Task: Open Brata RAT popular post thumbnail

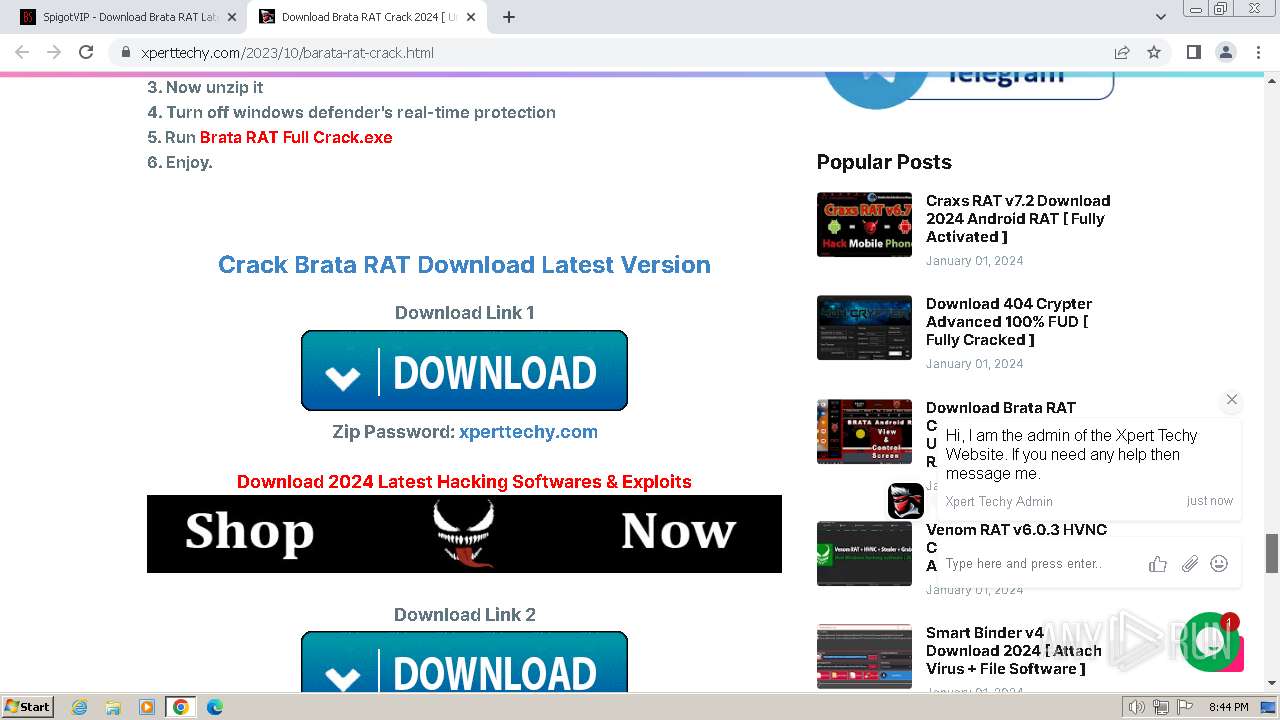Action: coord(864,431)
